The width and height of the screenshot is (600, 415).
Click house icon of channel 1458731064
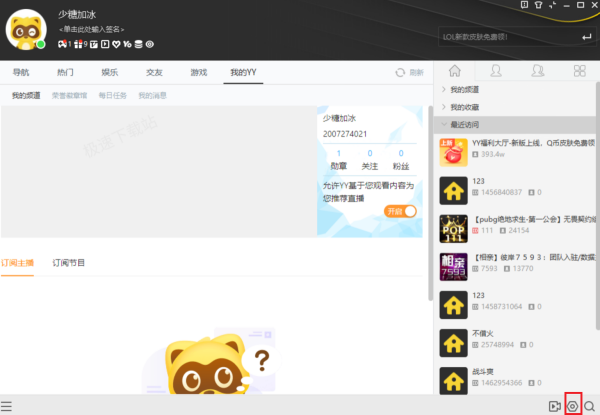[x=453, y=305]
